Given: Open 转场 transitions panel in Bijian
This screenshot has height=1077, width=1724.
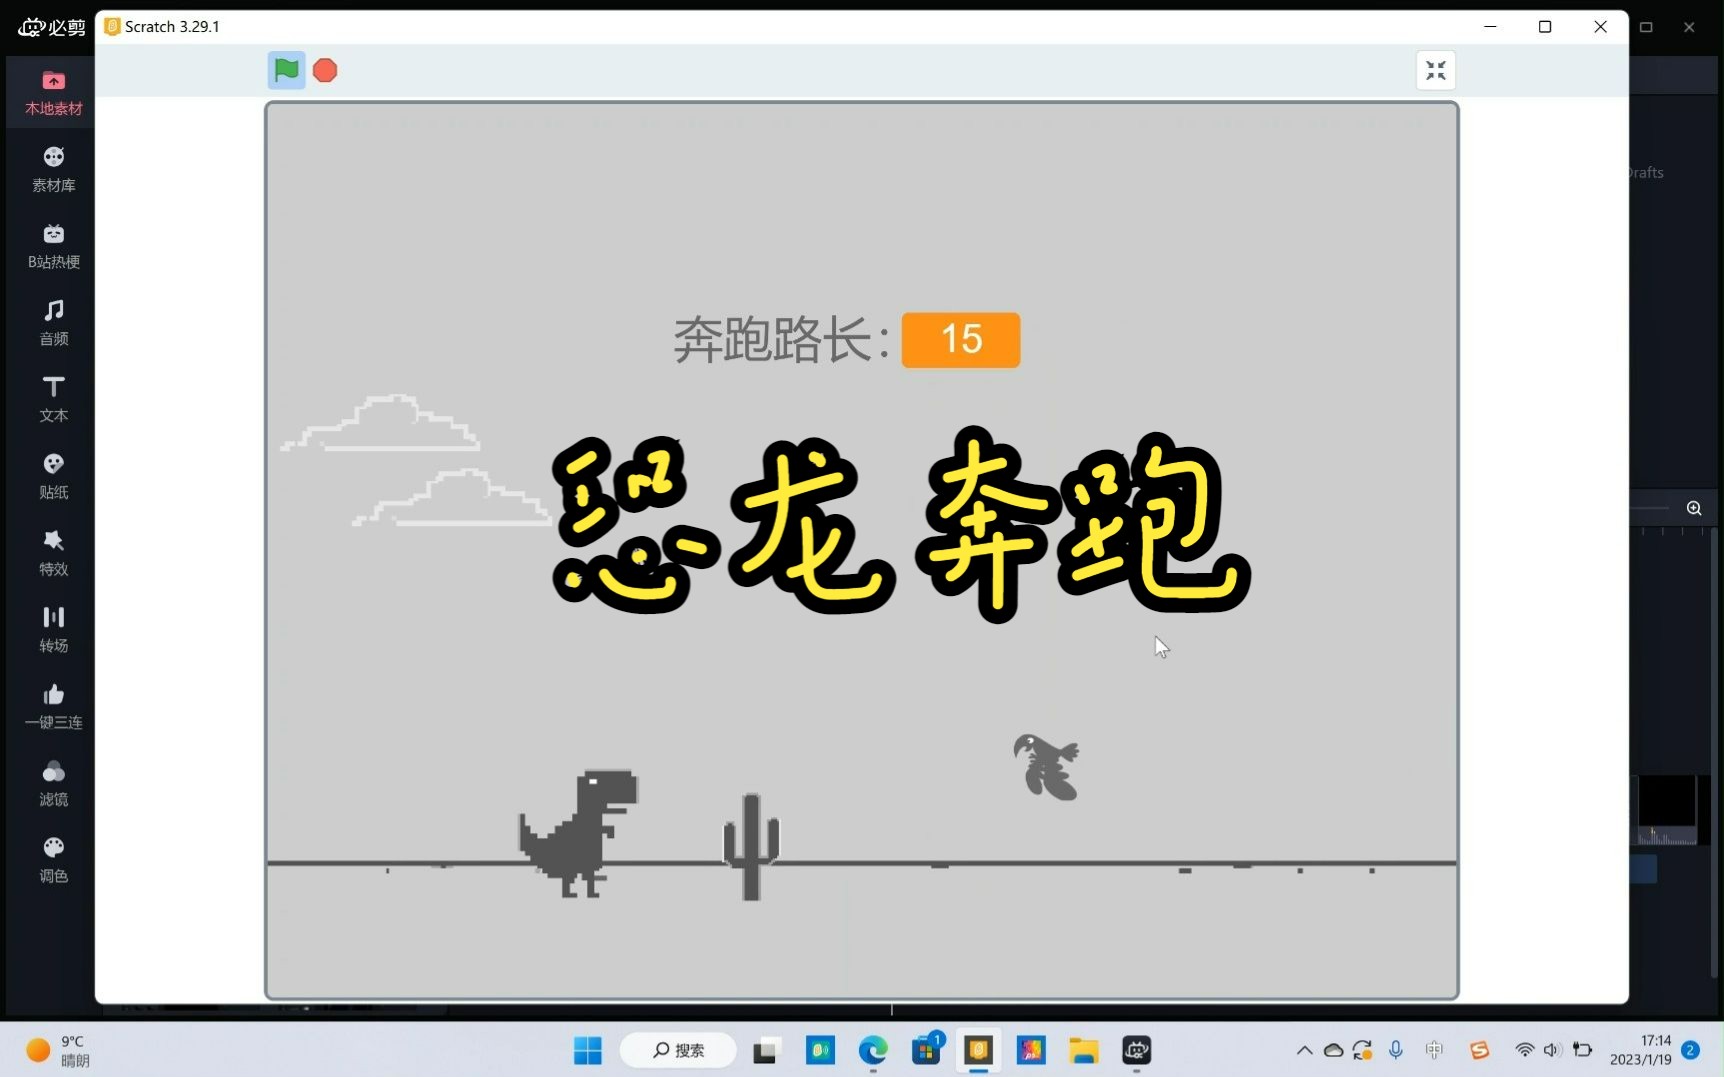Looking at the screenshot, I should (54, 631).
